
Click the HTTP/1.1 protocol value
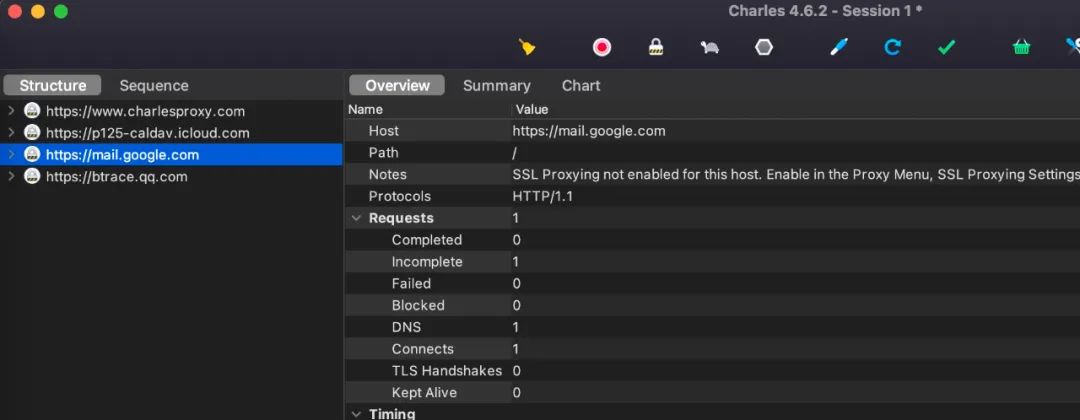(543, 196)
